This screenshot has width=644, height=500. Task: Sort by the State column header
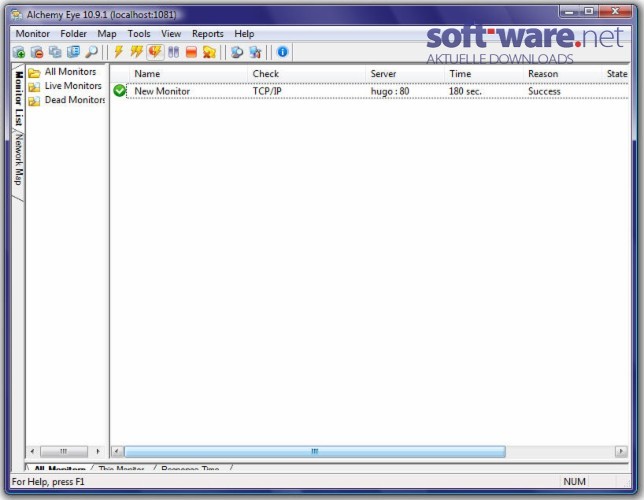click(x=616, y=74)
